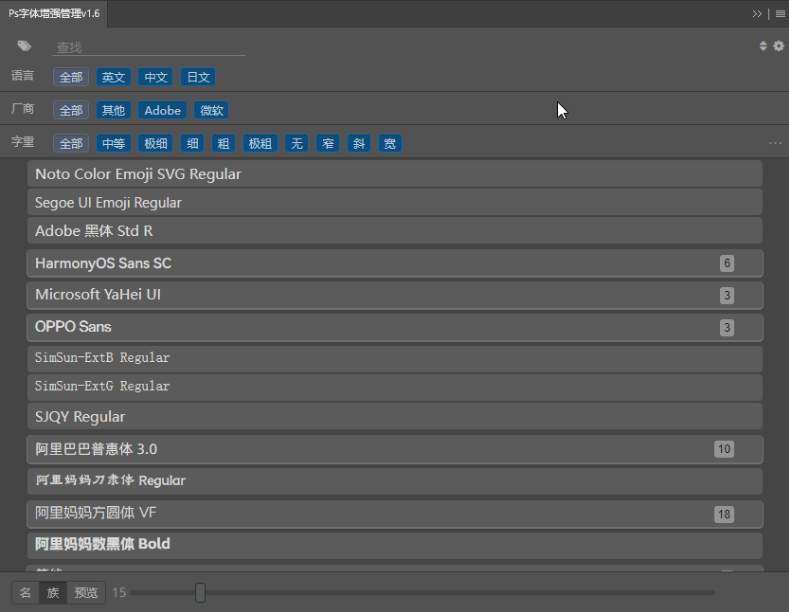Toggle the 英文 language filter
This screenshot has width=789, height=612.
coord(114,77)
